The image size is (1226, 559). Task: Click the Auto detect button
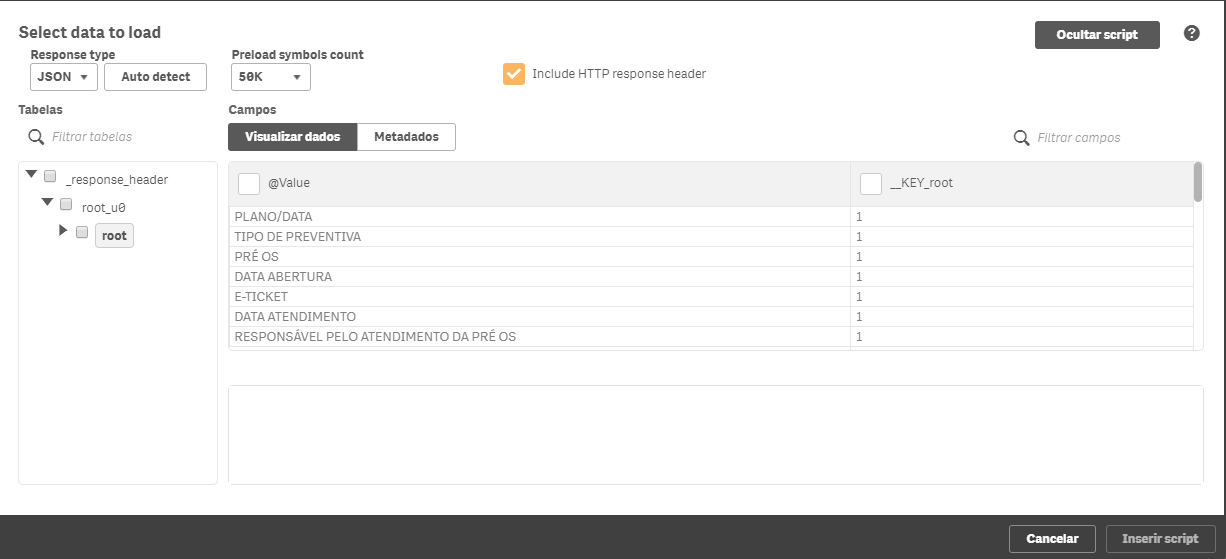[155, 77]
